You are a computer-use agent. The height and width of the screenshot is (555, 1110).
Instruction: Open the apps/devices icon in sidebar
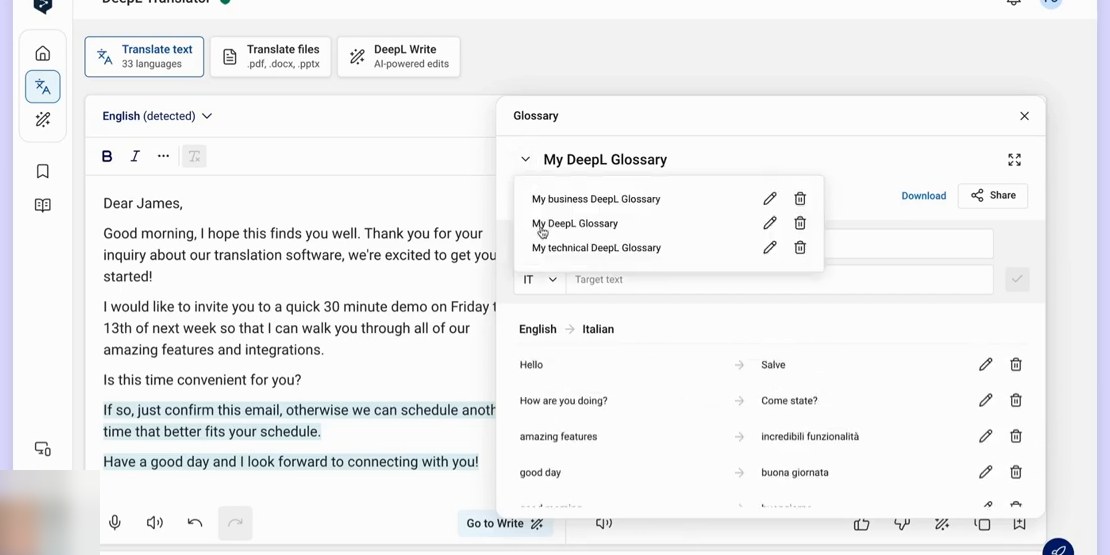(x=42, y=449)
